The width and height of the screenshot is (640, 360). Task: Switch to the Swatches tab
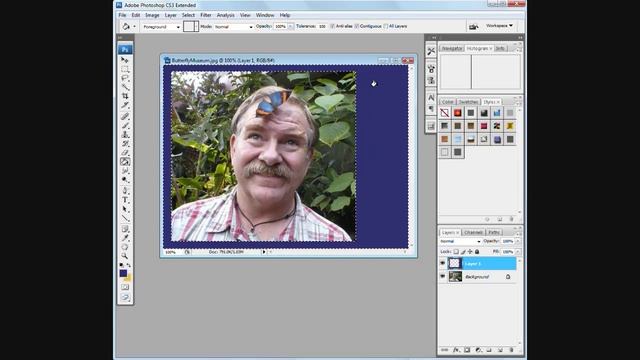[x=468, y=102]
